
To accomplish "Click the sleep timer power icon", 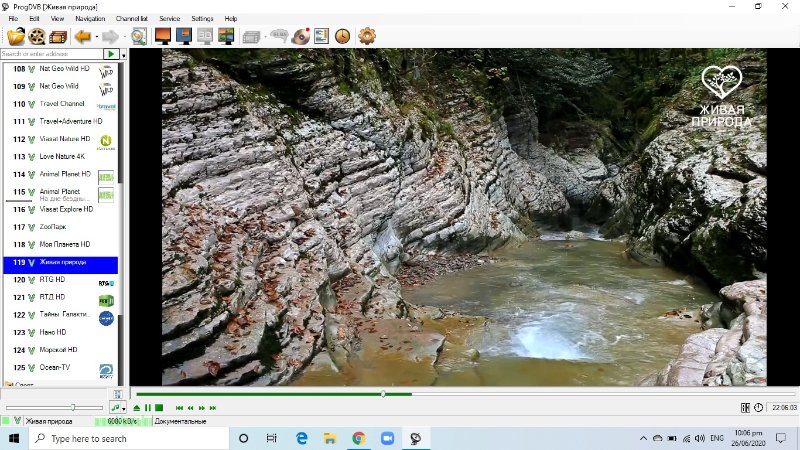I will (759, 408).
